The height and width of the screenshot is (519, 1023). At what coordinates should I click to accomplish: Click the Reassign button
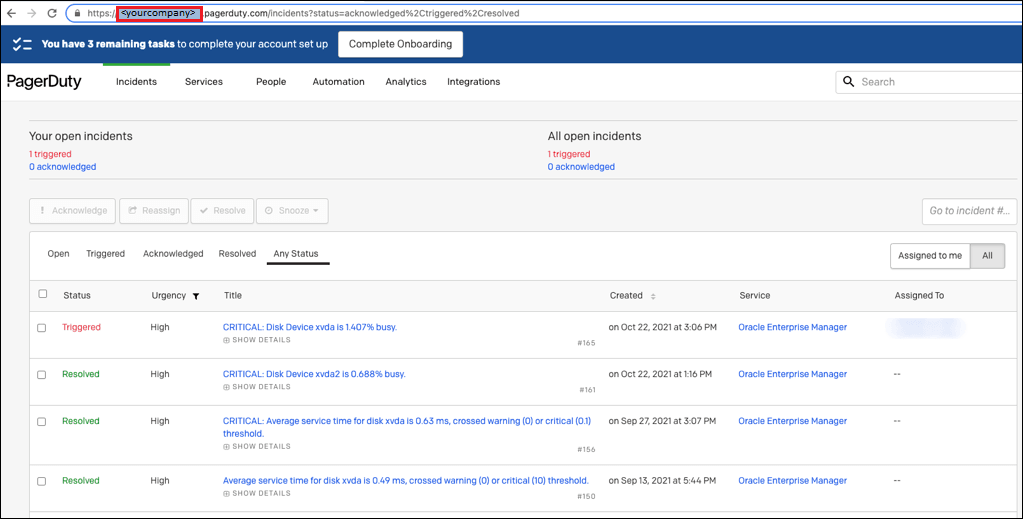tap(154, 211)
